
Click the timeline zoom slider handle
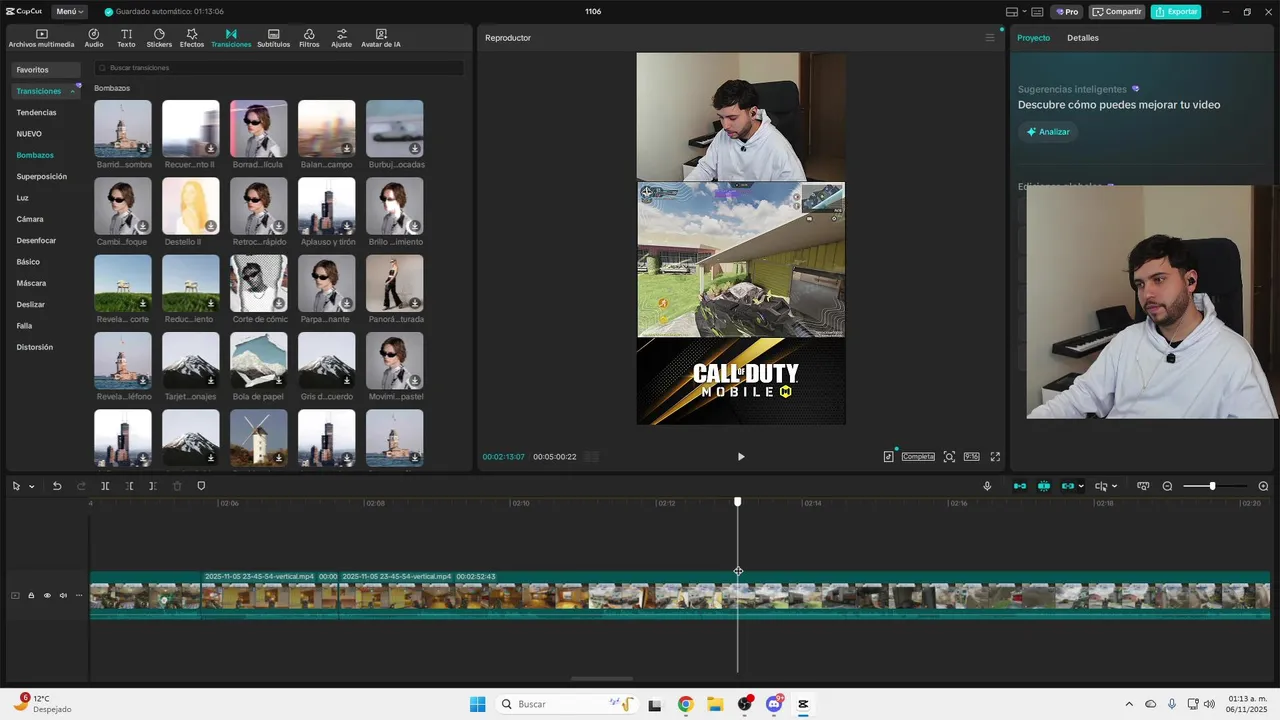[1212, 486]
